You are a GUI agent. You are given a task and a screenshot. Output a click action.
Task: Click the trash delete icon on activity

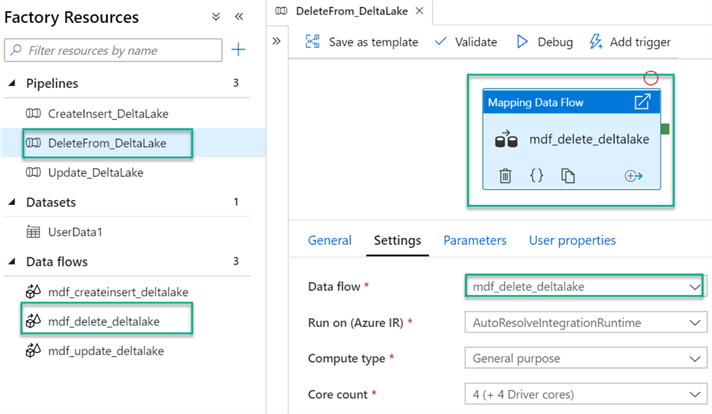click(505, 176)
